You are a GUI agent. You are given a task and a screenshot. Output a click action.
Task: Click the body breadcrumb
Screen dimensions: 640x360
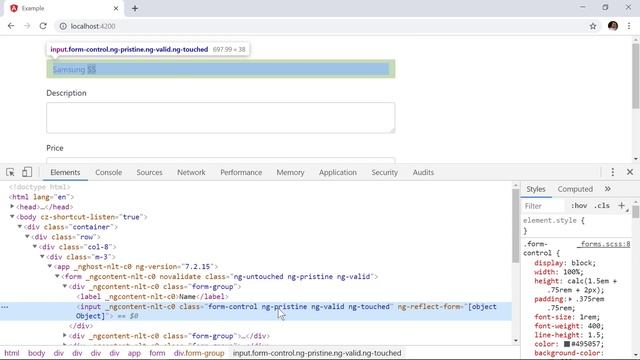36,353
